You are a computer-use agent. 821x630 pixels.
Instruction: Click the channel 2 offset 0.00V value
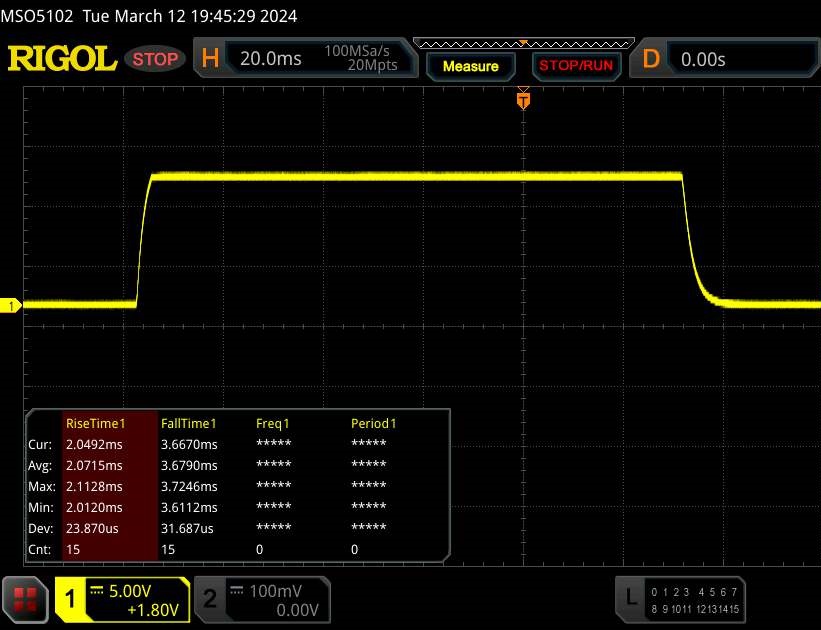(x=297, y=610)
